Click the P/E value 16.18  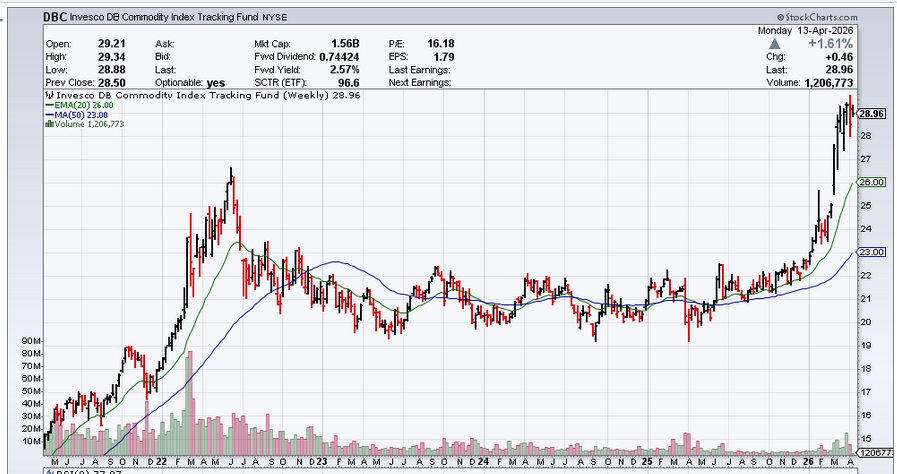[440, 43]
